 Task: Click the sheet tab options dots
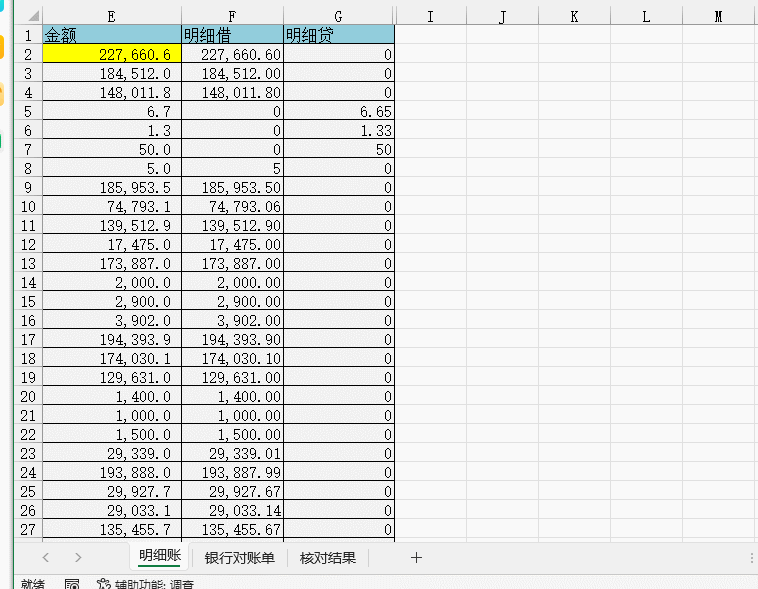752,558
